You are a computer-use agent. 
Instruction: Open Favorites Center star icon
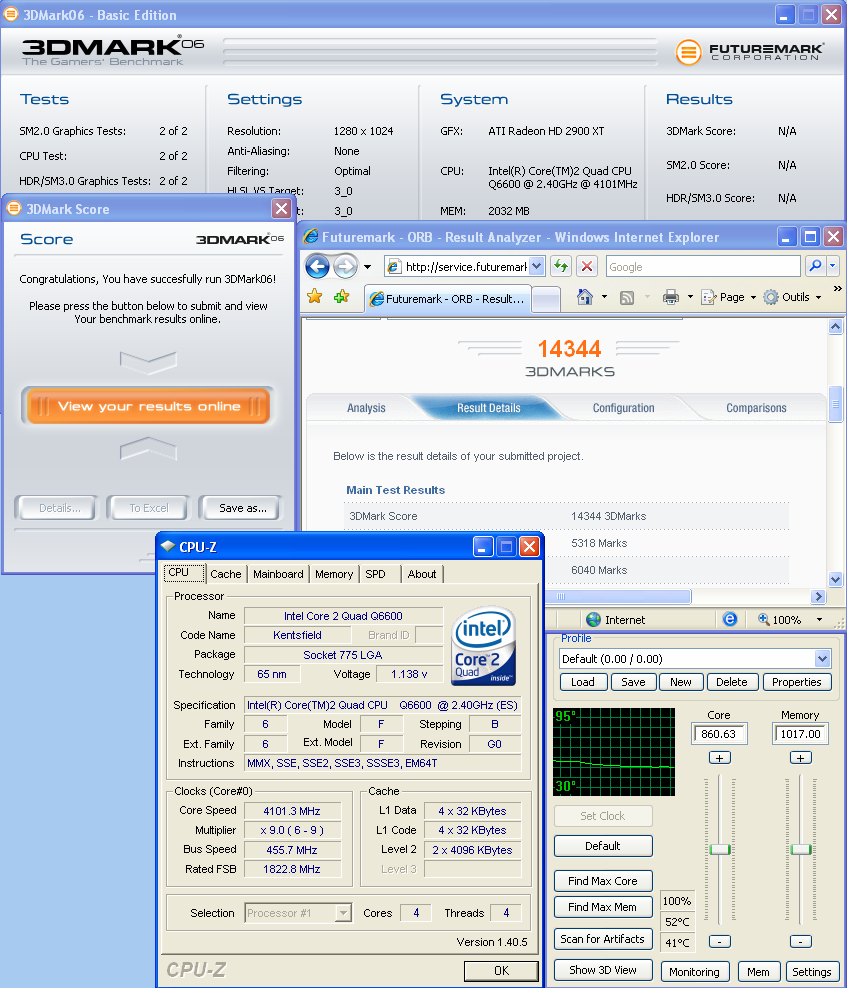pos(314,297)
